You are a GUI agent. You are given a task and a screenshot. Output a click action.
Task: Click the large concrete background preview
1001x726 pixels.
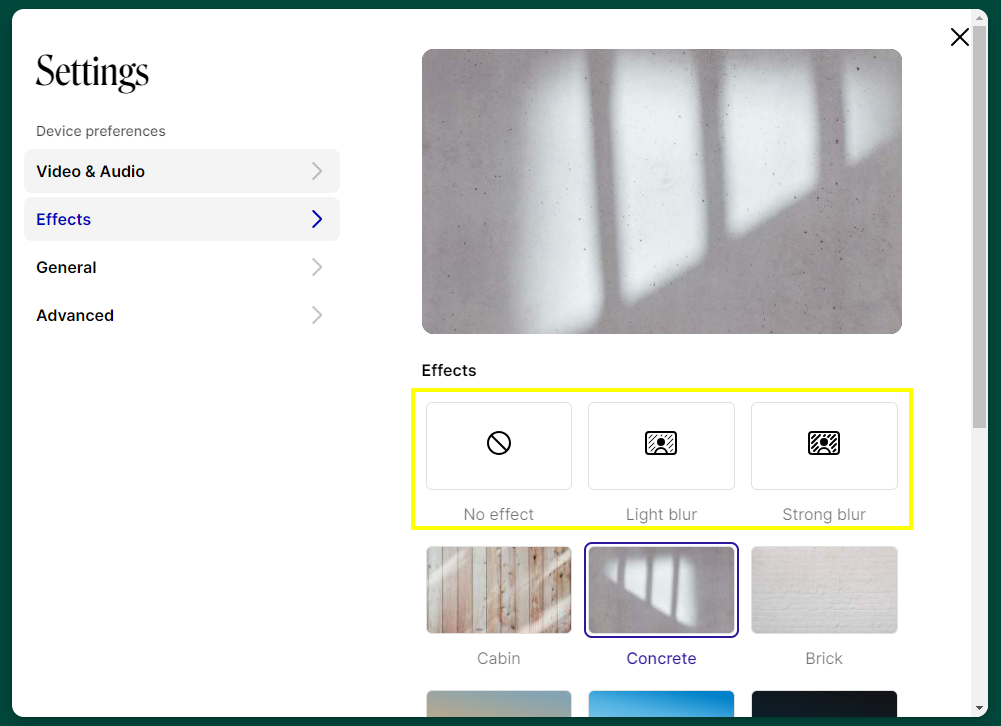(x=661, y=192)
